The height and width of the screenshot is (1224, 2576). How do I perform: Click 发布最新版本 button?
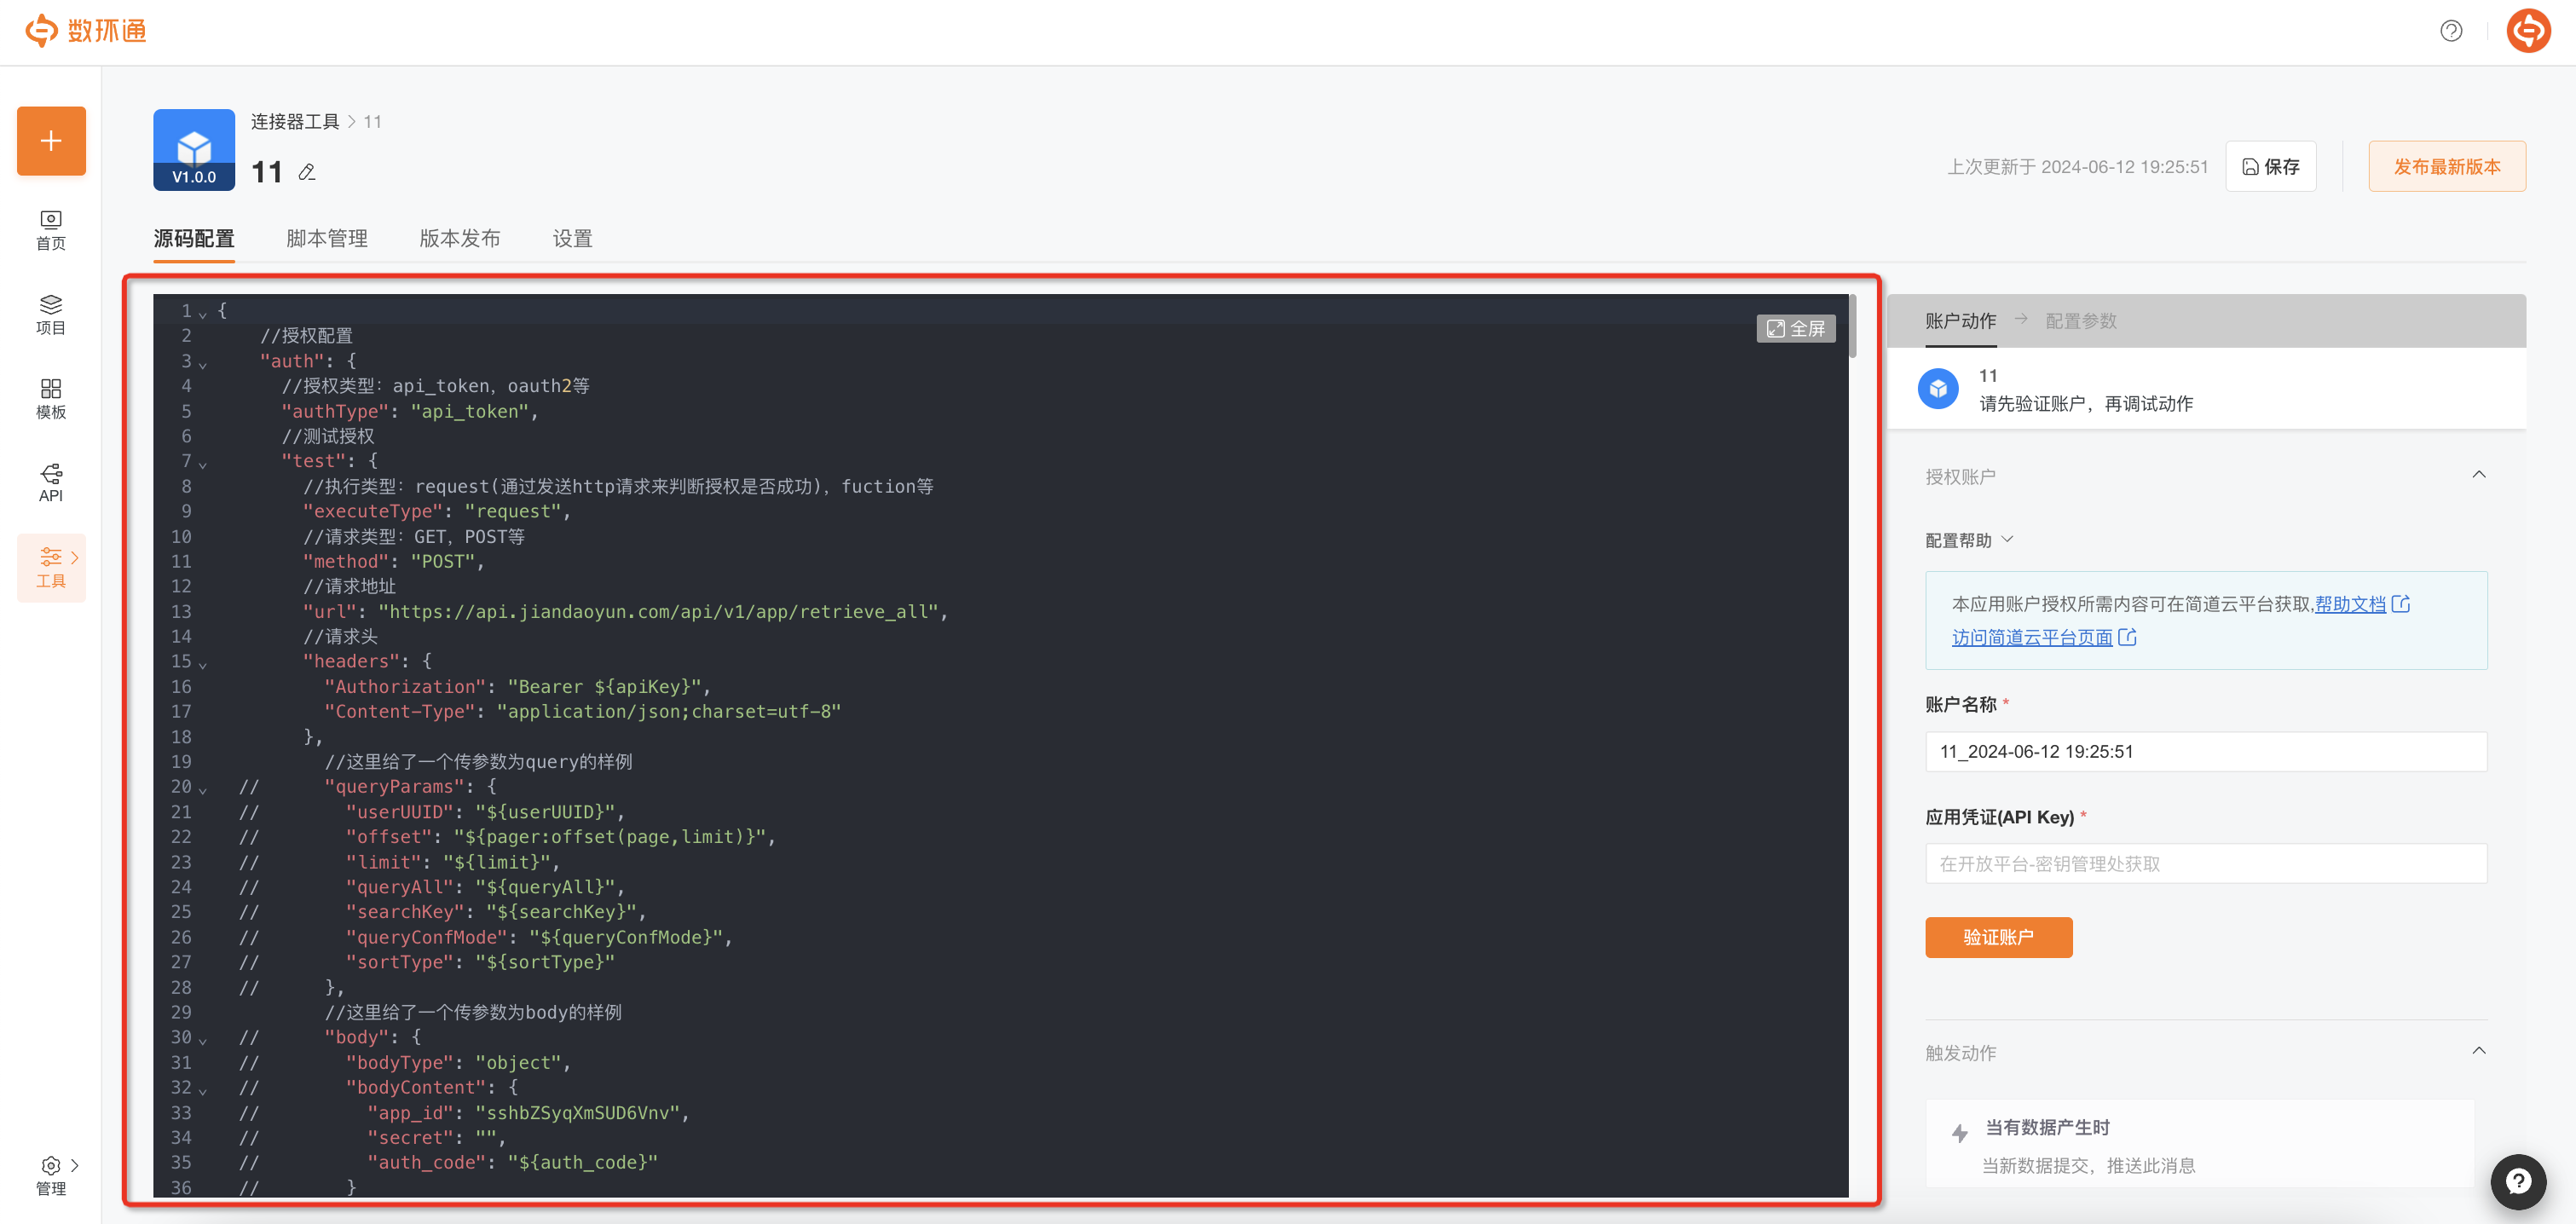click(x=2447, y=167)
